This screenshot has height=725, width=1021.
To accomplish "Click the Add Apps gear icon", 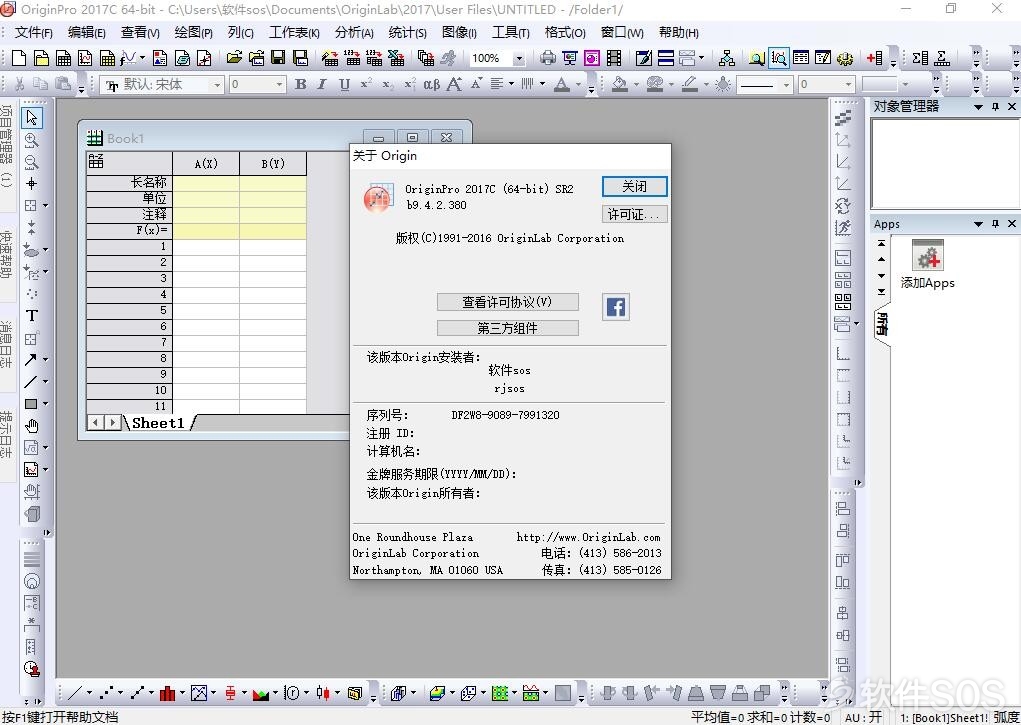I will click(x=927, y=255).
